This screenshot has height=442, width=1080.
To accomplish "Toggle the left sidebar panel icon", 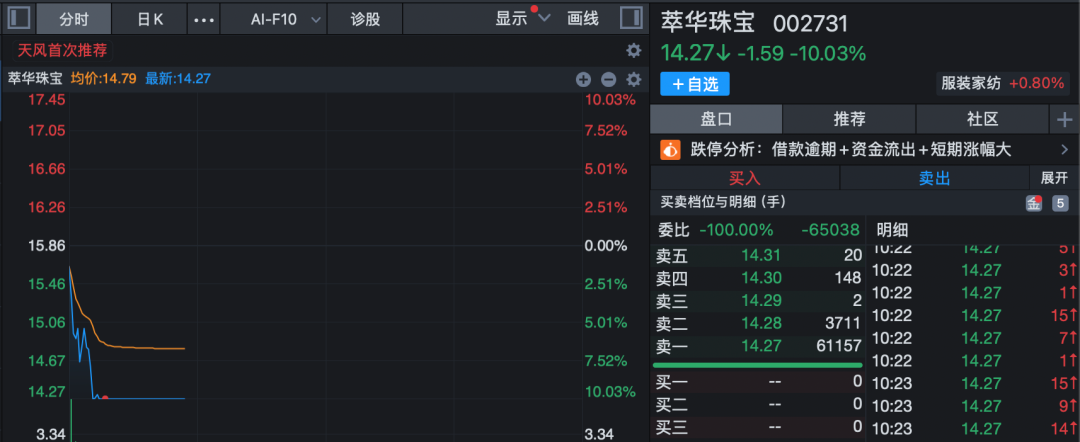I will [x=20, y=19].
